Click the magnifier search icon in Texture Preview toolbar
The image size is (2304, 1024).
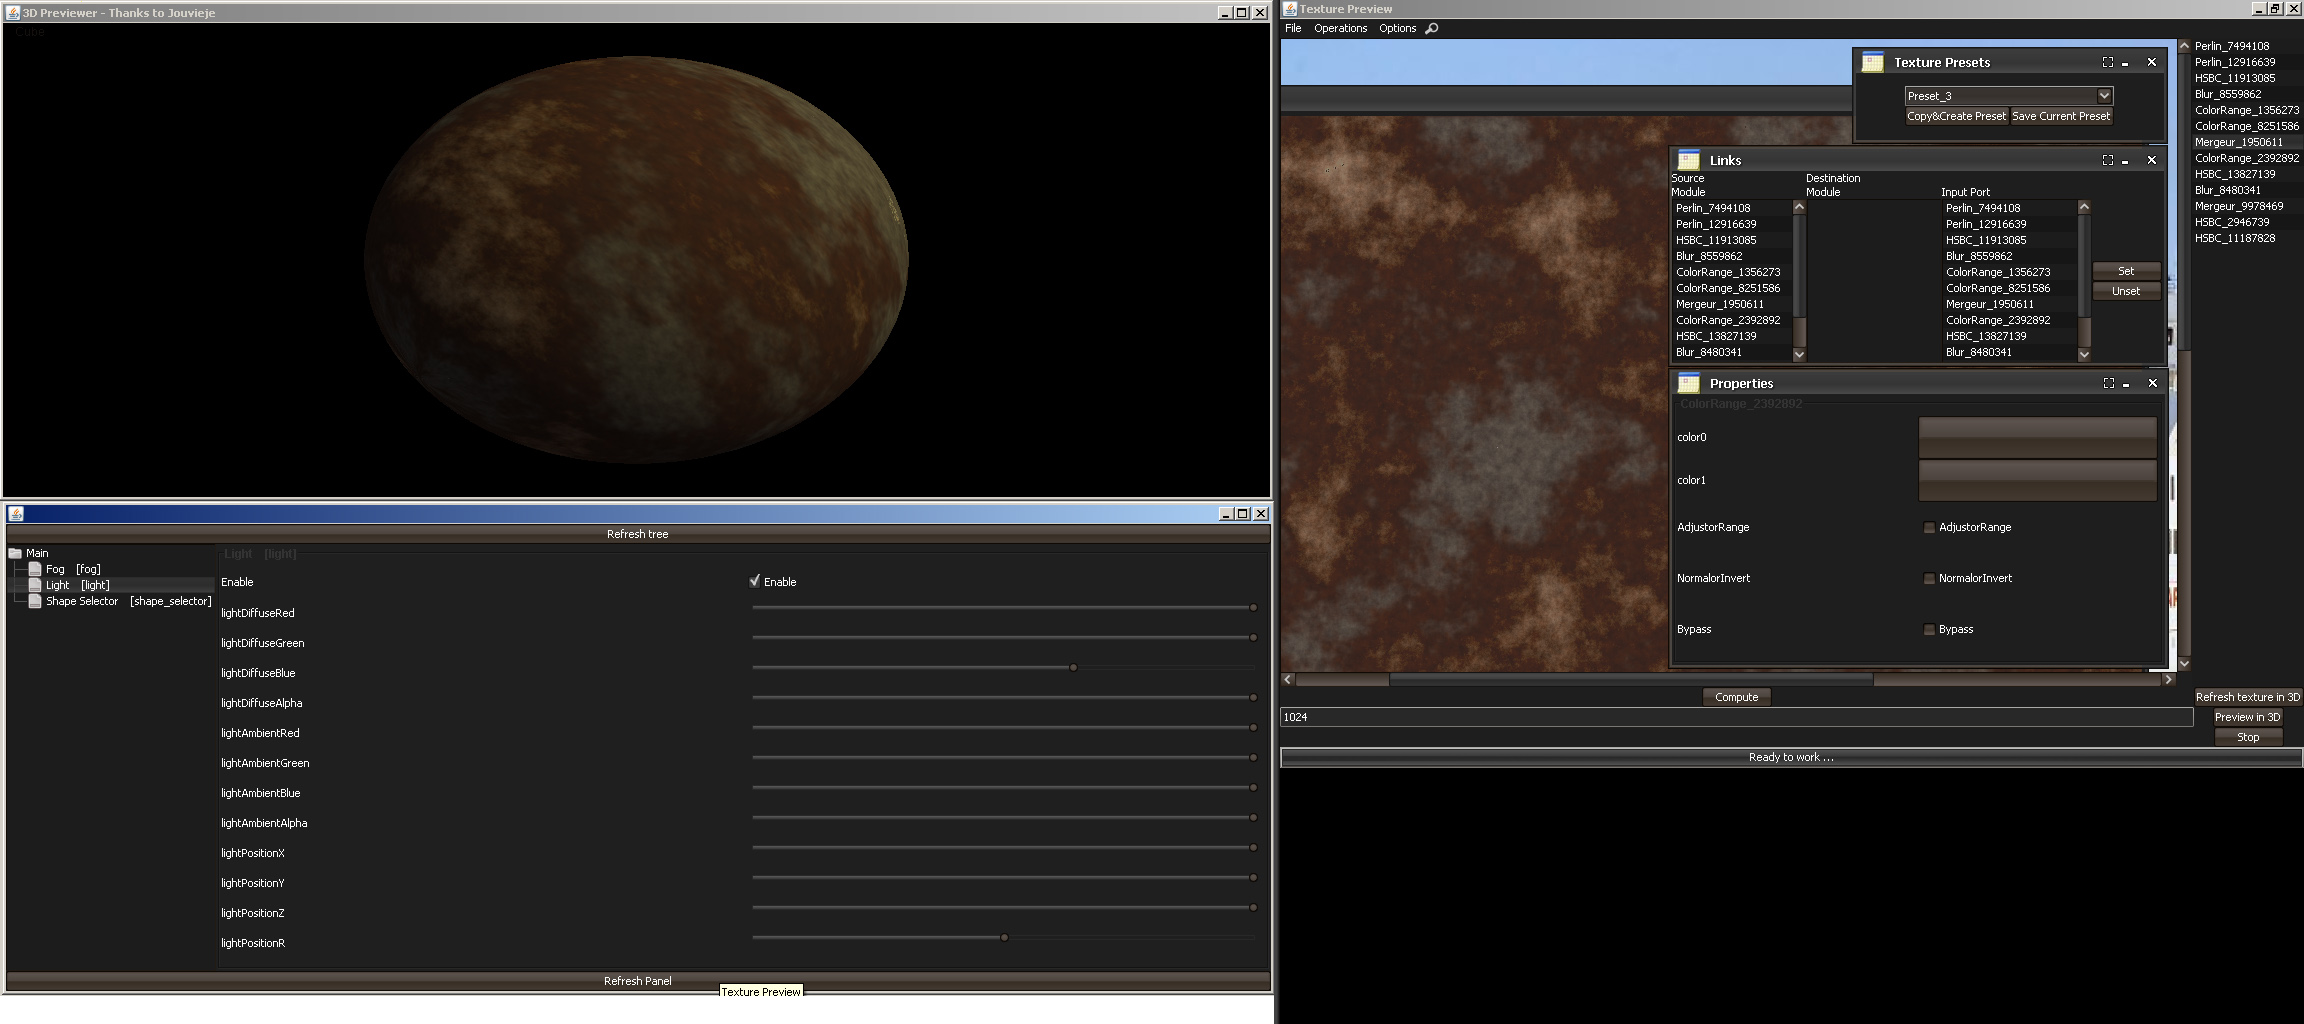(x=1432, y=28)
